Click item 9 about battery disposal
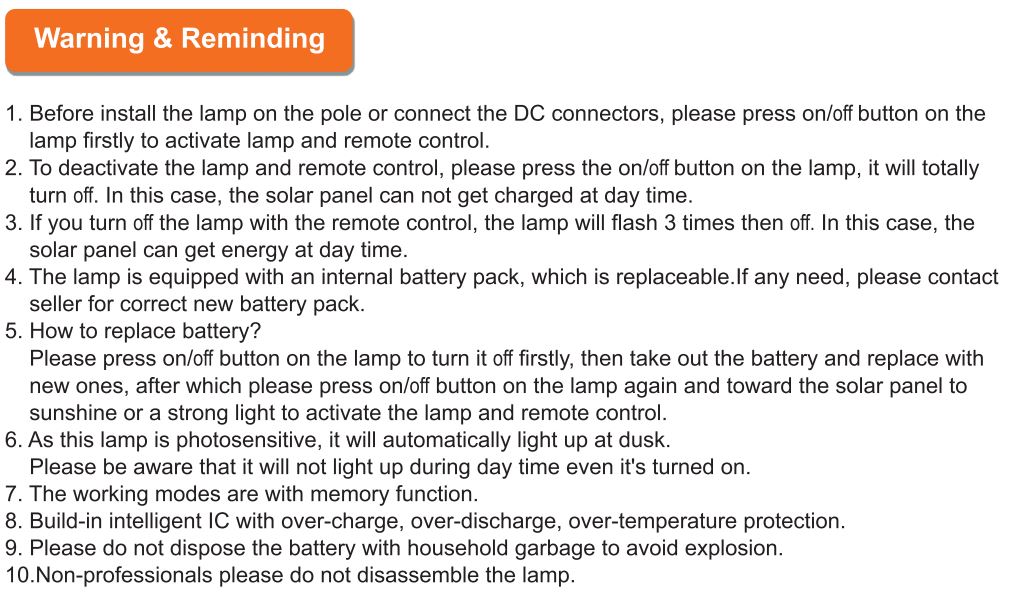 coord(395,548)
